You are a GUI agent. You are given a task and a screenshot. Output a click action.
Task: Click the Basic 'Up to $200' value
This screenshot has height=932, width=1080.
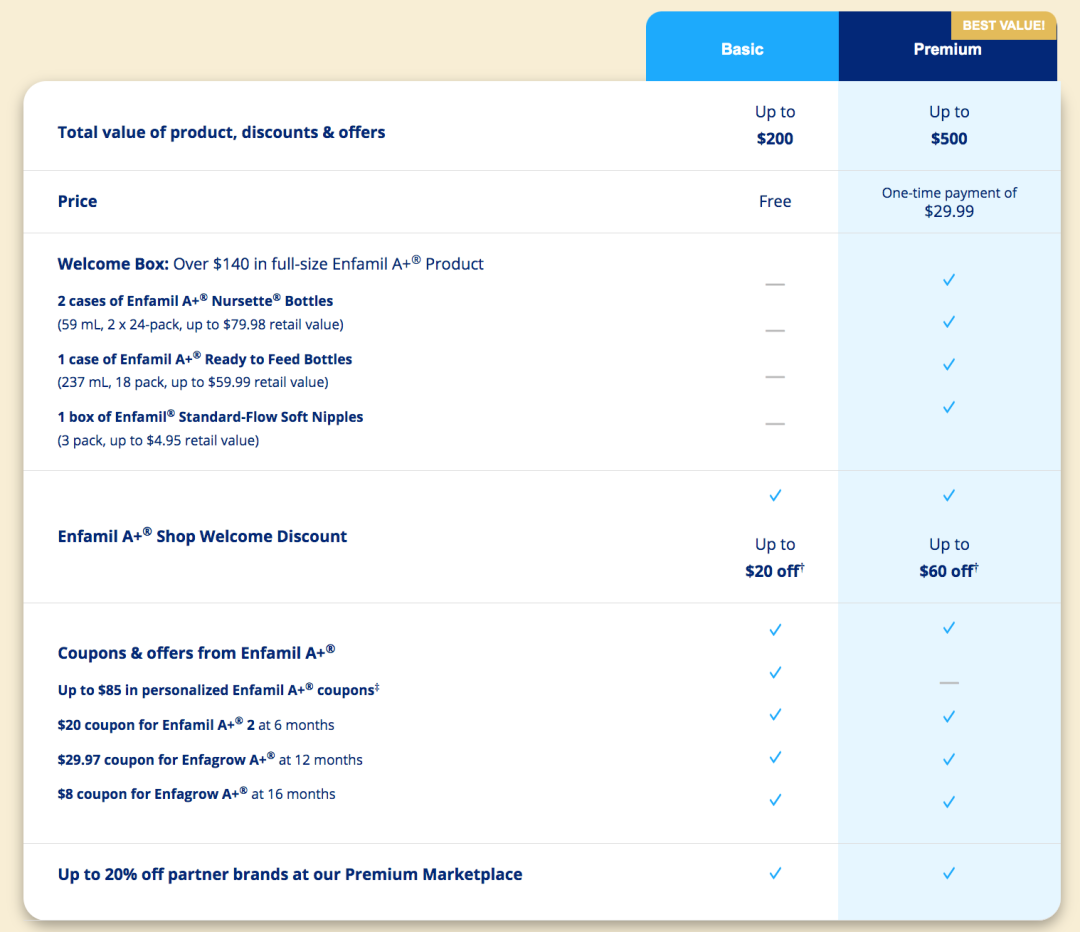click(x=775, y=125)
